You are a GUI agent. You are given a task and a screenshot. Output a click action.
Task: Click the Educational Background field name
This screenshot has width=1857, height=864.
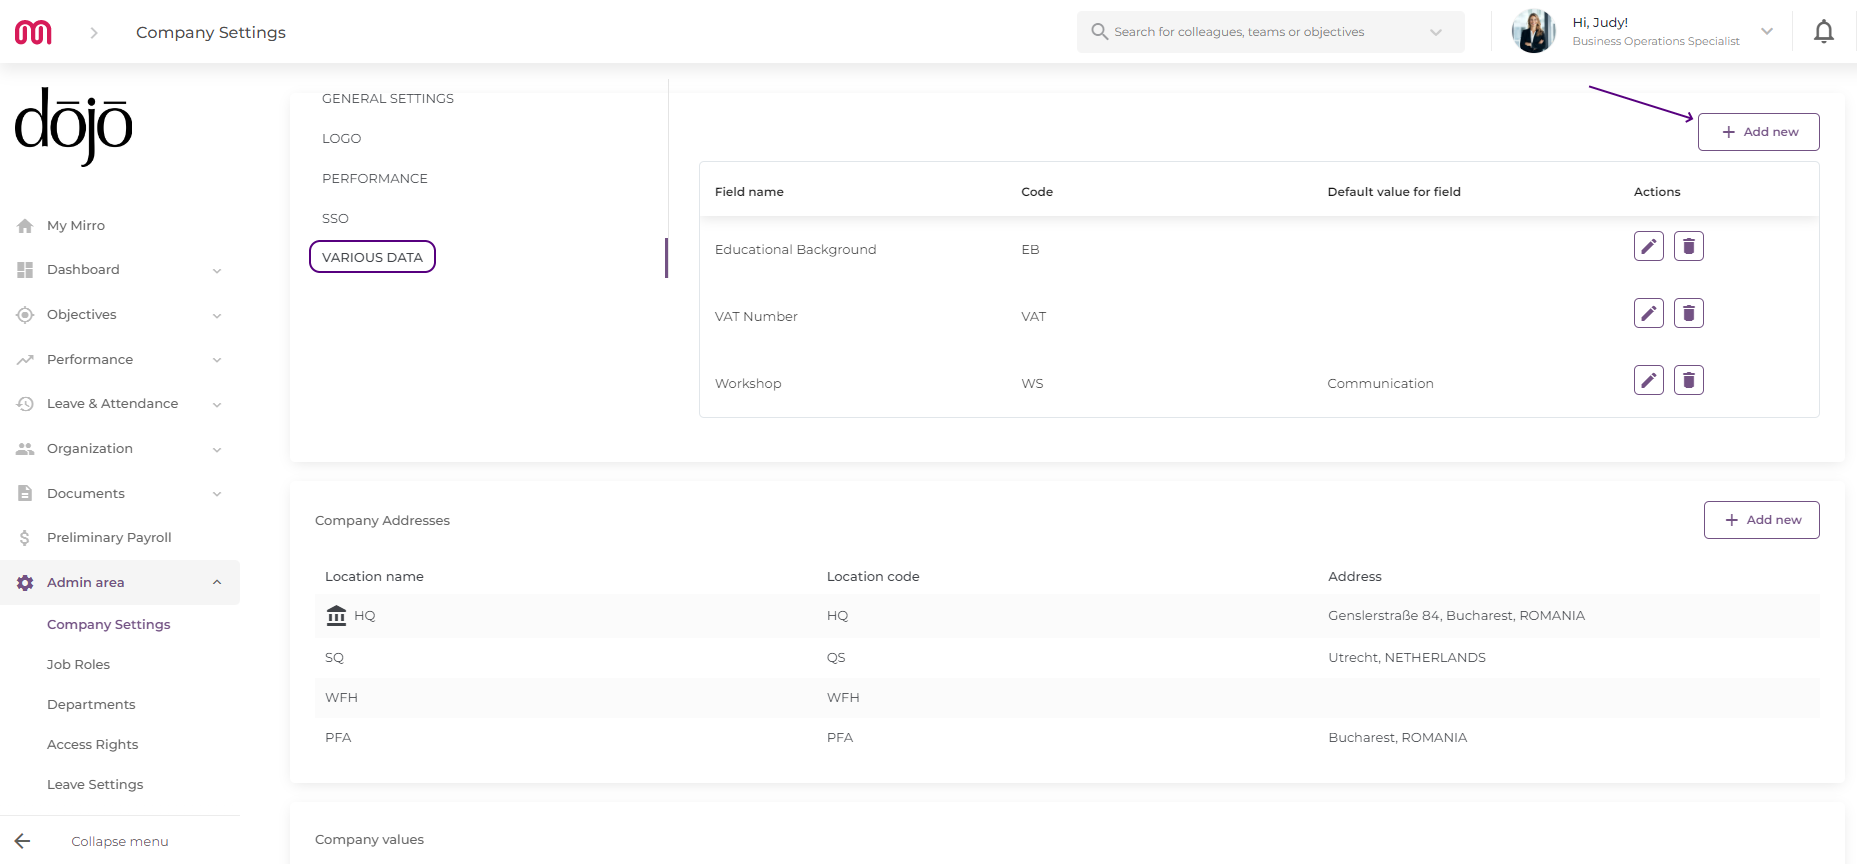[796, 250]
